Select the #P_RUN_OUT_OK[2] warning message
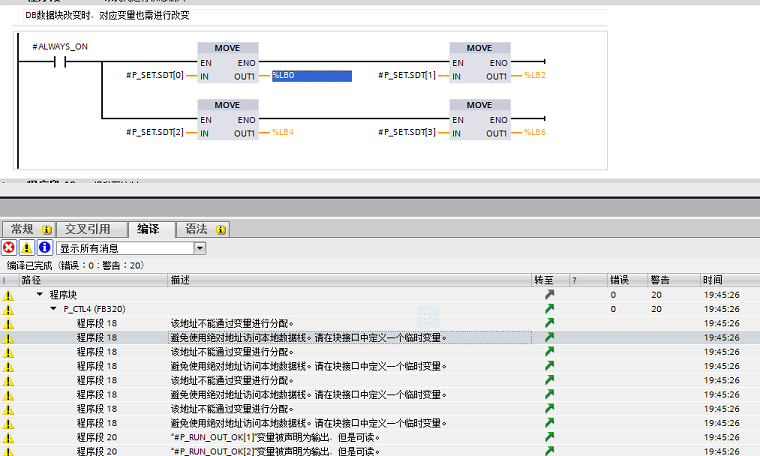760x456 pixels. [x=275, y=451]
